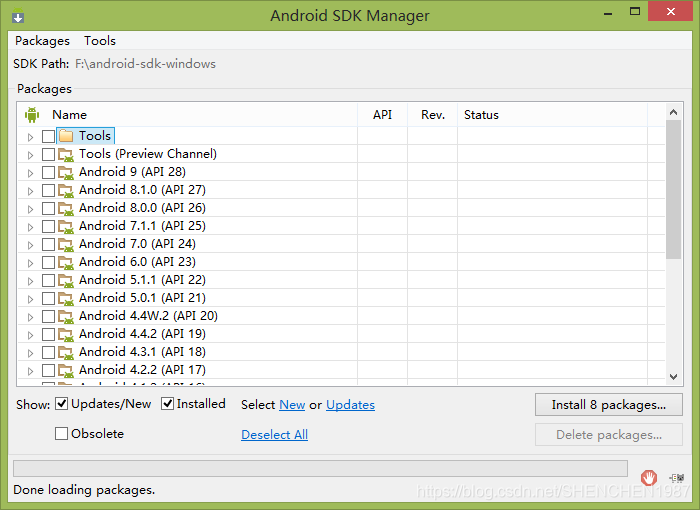
Task: Expand the Android 4.4W.2 (API 20) node
Action: coord(30,317)
